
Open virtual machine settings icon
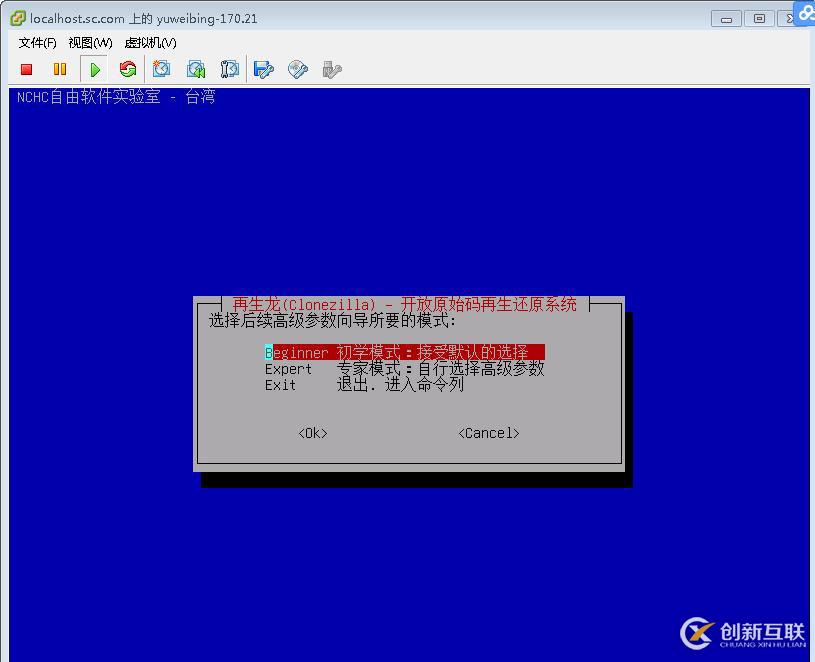261,68
